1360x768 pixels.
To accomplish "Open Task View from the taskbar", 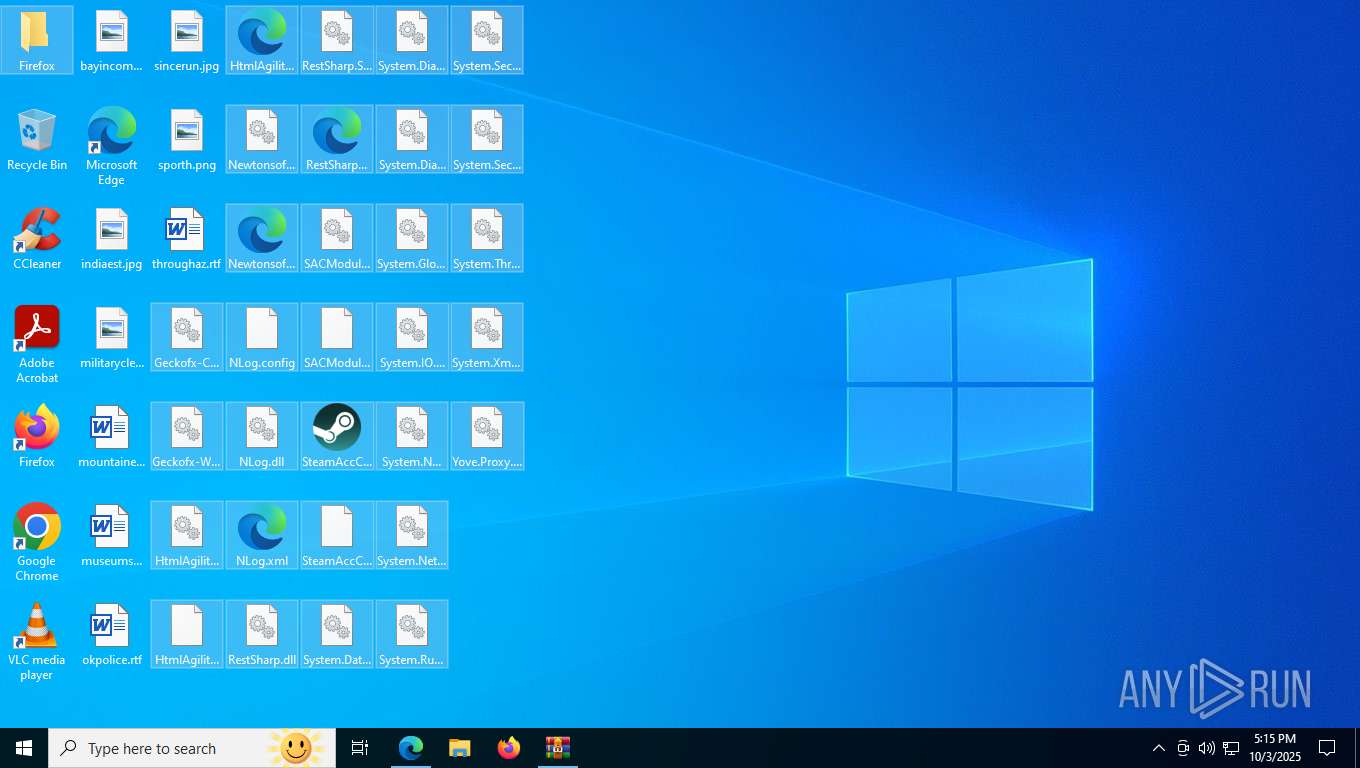I will (360, 748).
